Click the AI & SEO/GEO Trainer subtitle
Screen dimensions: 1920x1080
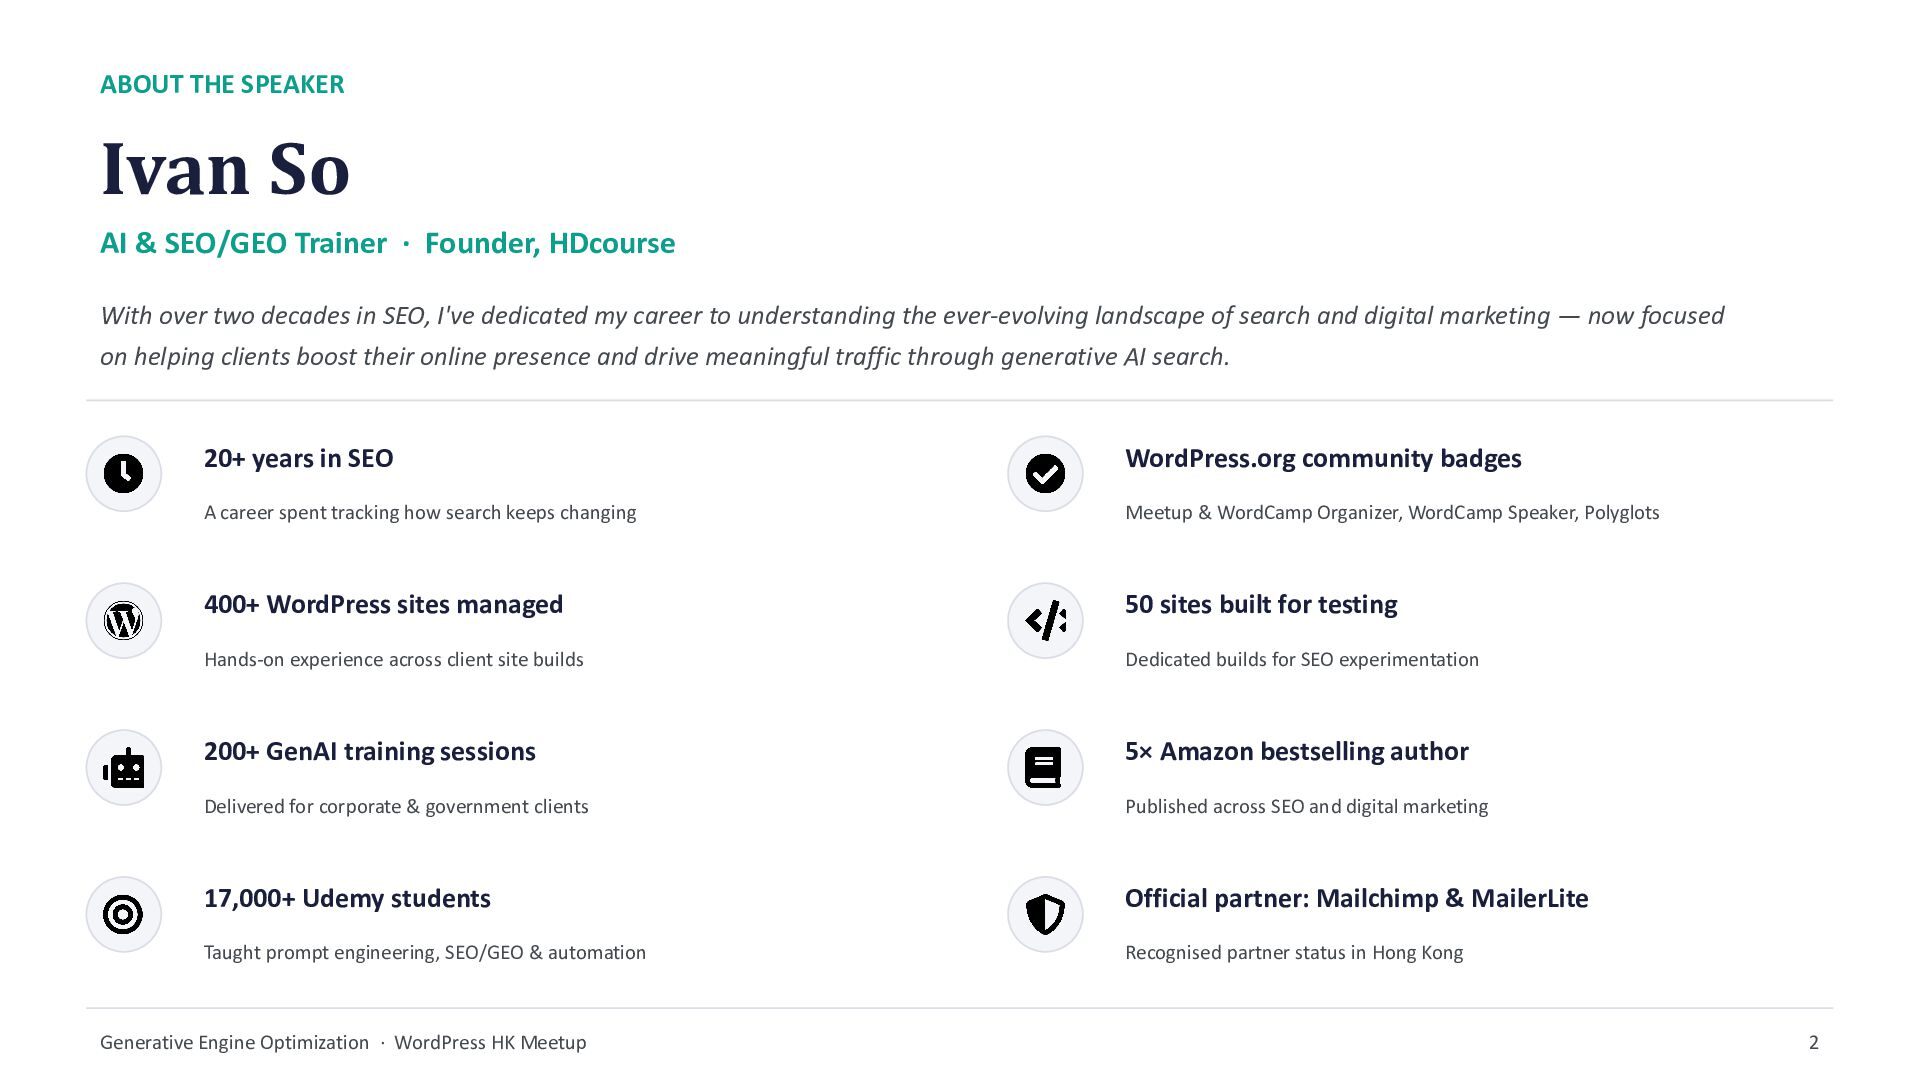(243, 243)
